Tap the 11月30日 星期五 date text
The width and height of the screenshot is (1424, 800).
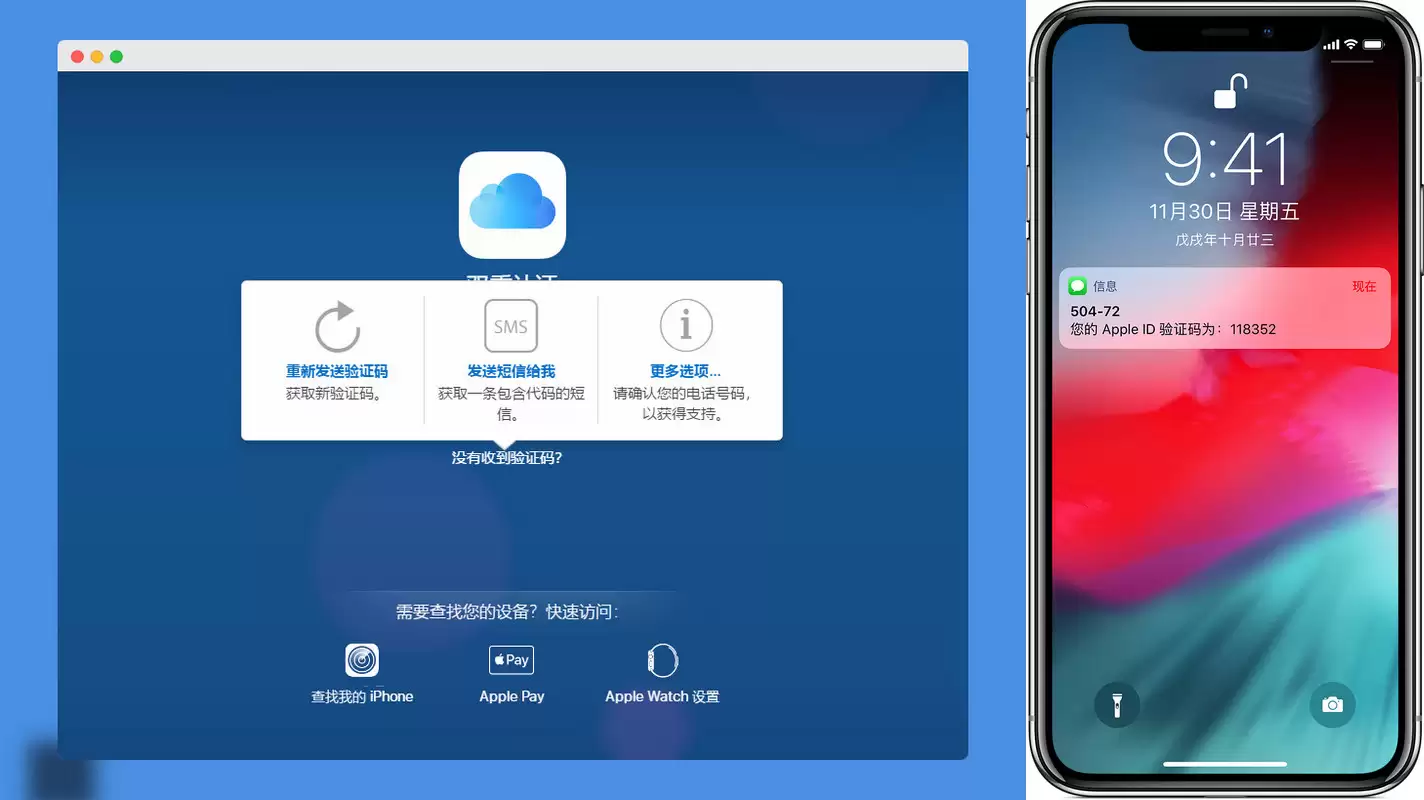tap(1225, 212)
